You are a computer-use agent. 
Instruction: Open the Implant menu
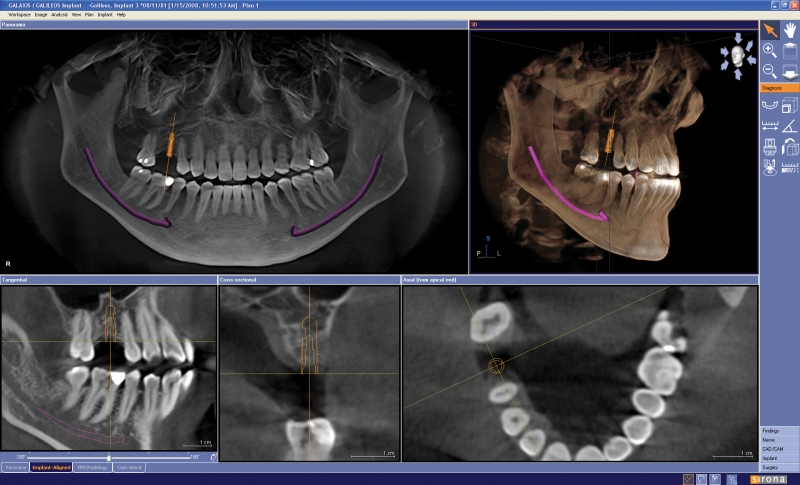[x=105, y=15]
